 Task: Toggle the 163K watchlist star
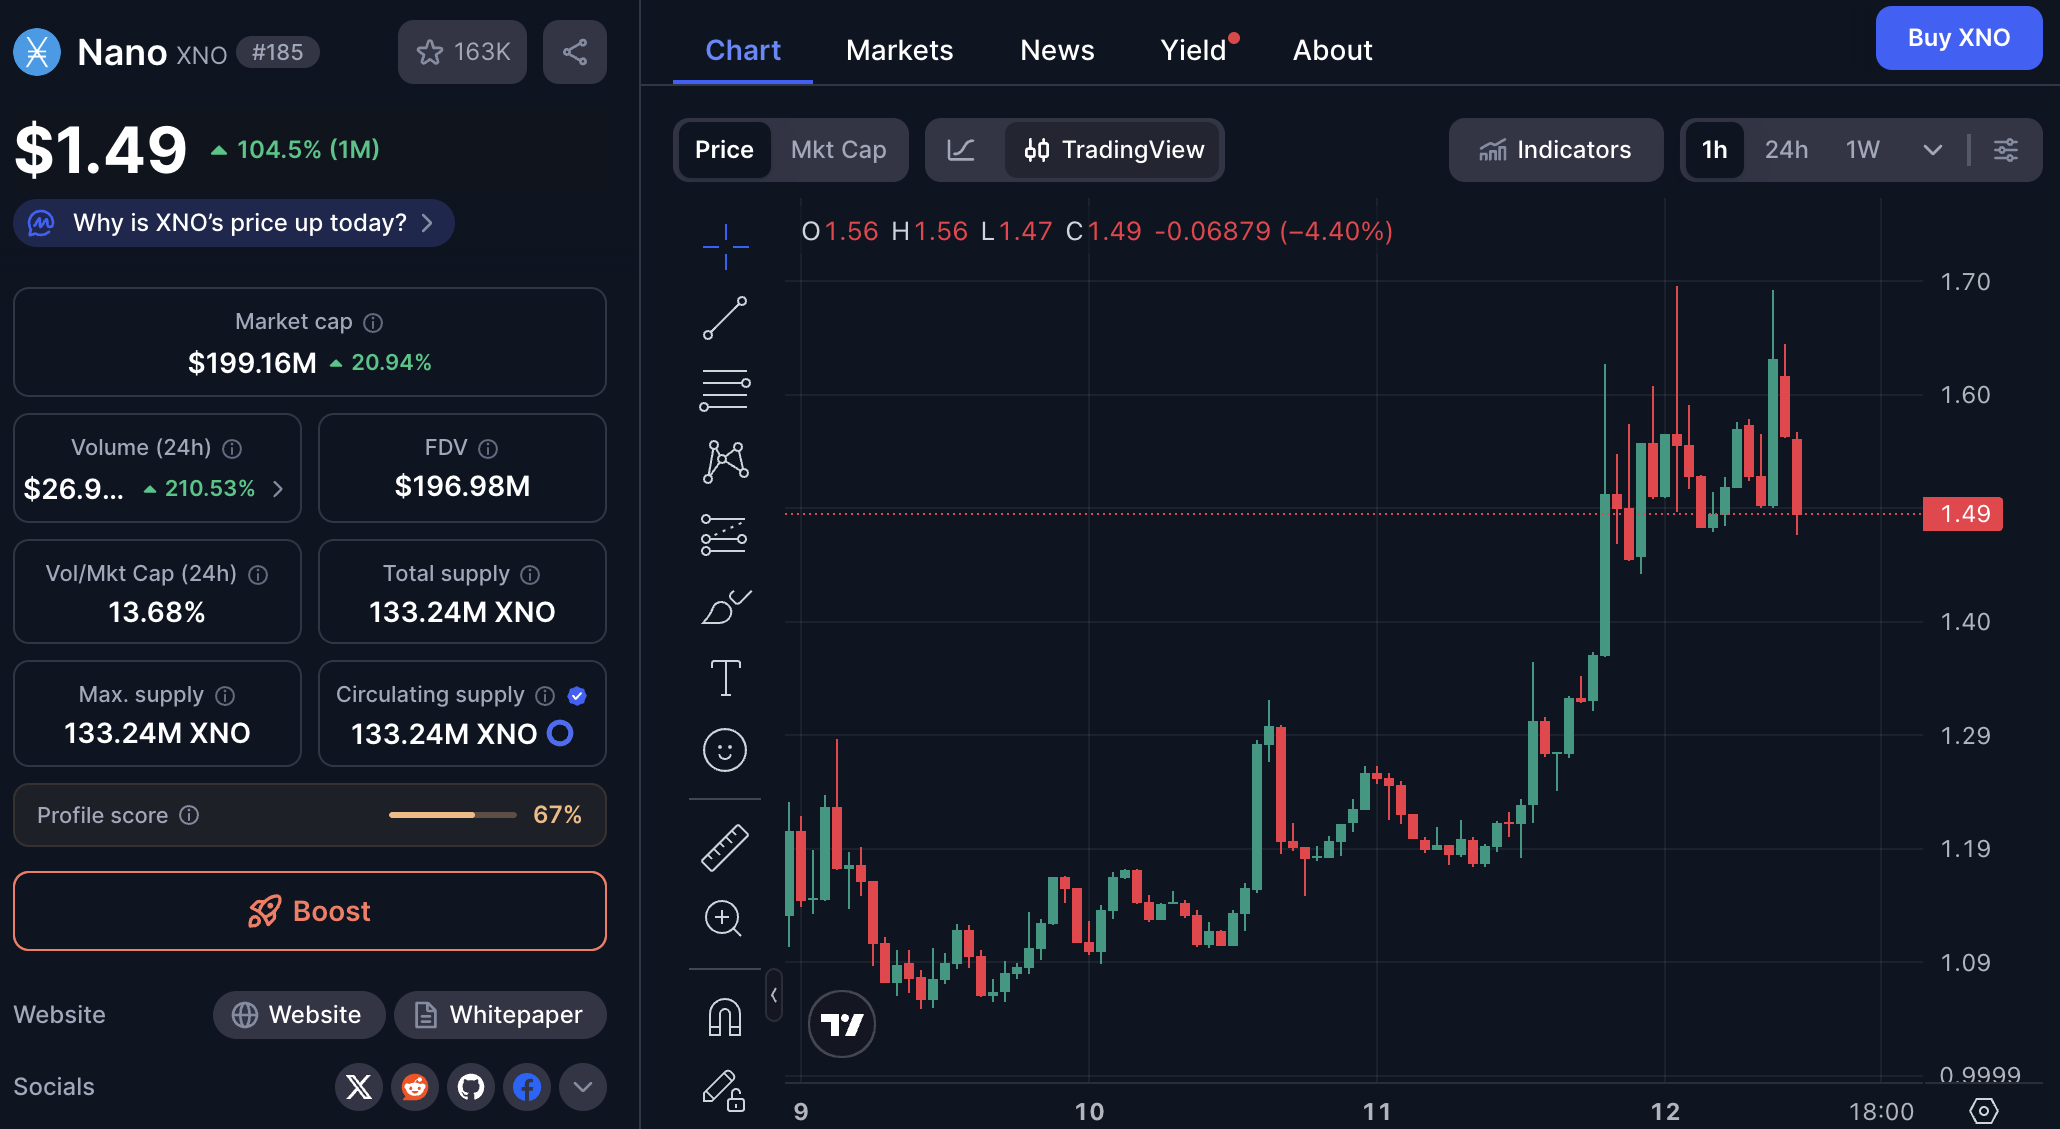coord(462,52)
